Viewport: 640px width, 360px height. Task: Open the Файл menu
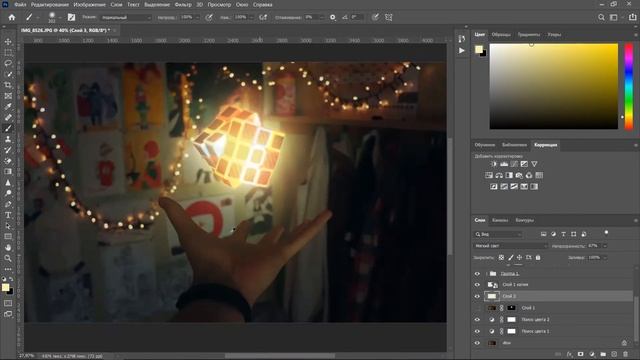point(20,4)
